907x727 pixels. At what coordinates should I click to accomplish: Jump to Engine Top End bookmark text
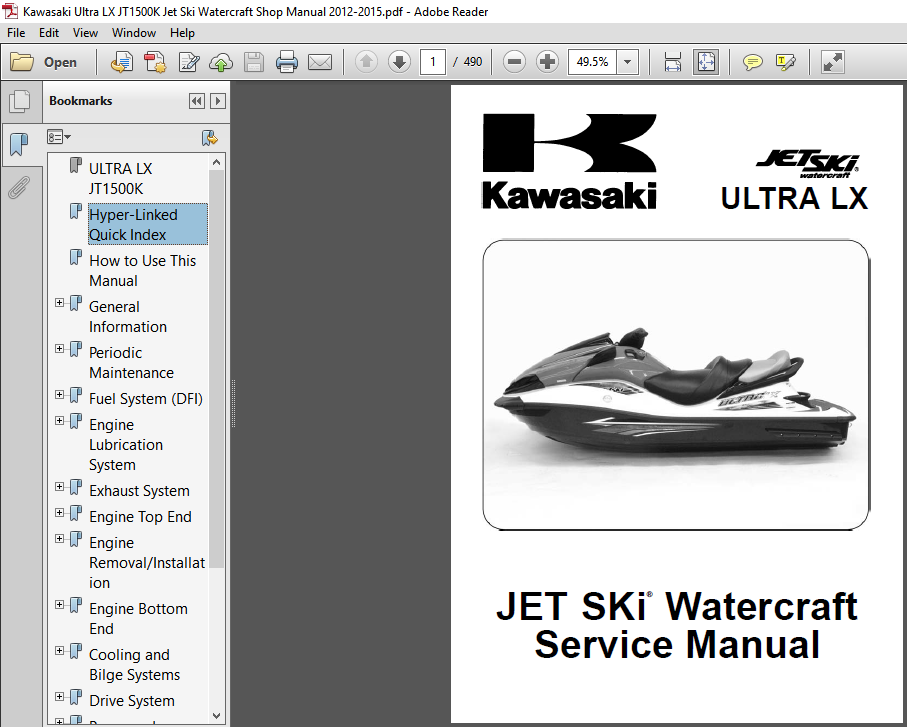[x=140, y=517]
